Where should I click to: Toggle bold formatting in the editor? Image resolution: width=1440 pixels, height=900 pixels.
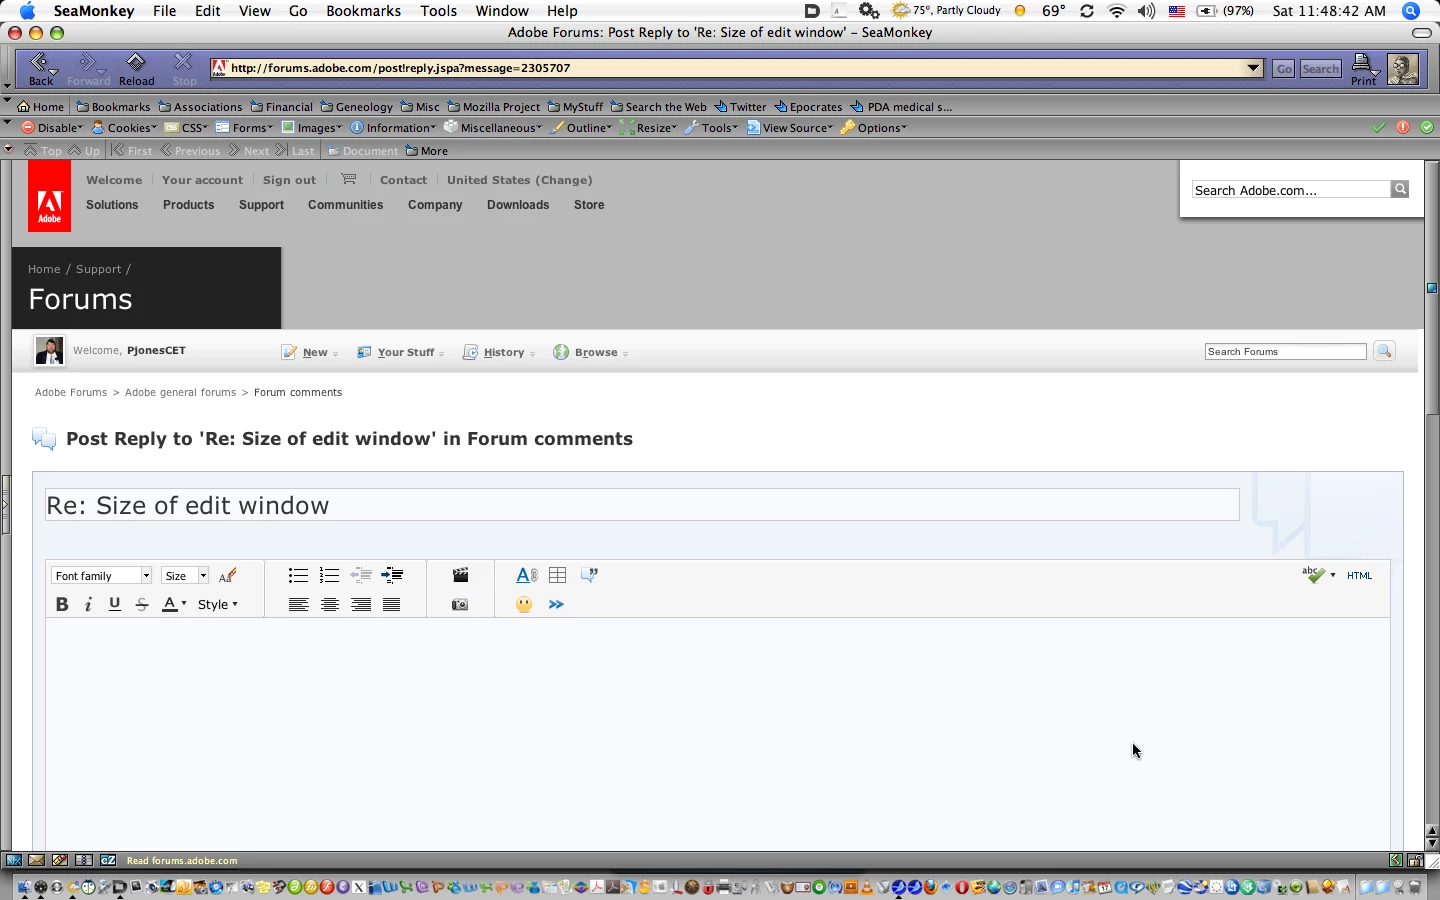point(62,604)
